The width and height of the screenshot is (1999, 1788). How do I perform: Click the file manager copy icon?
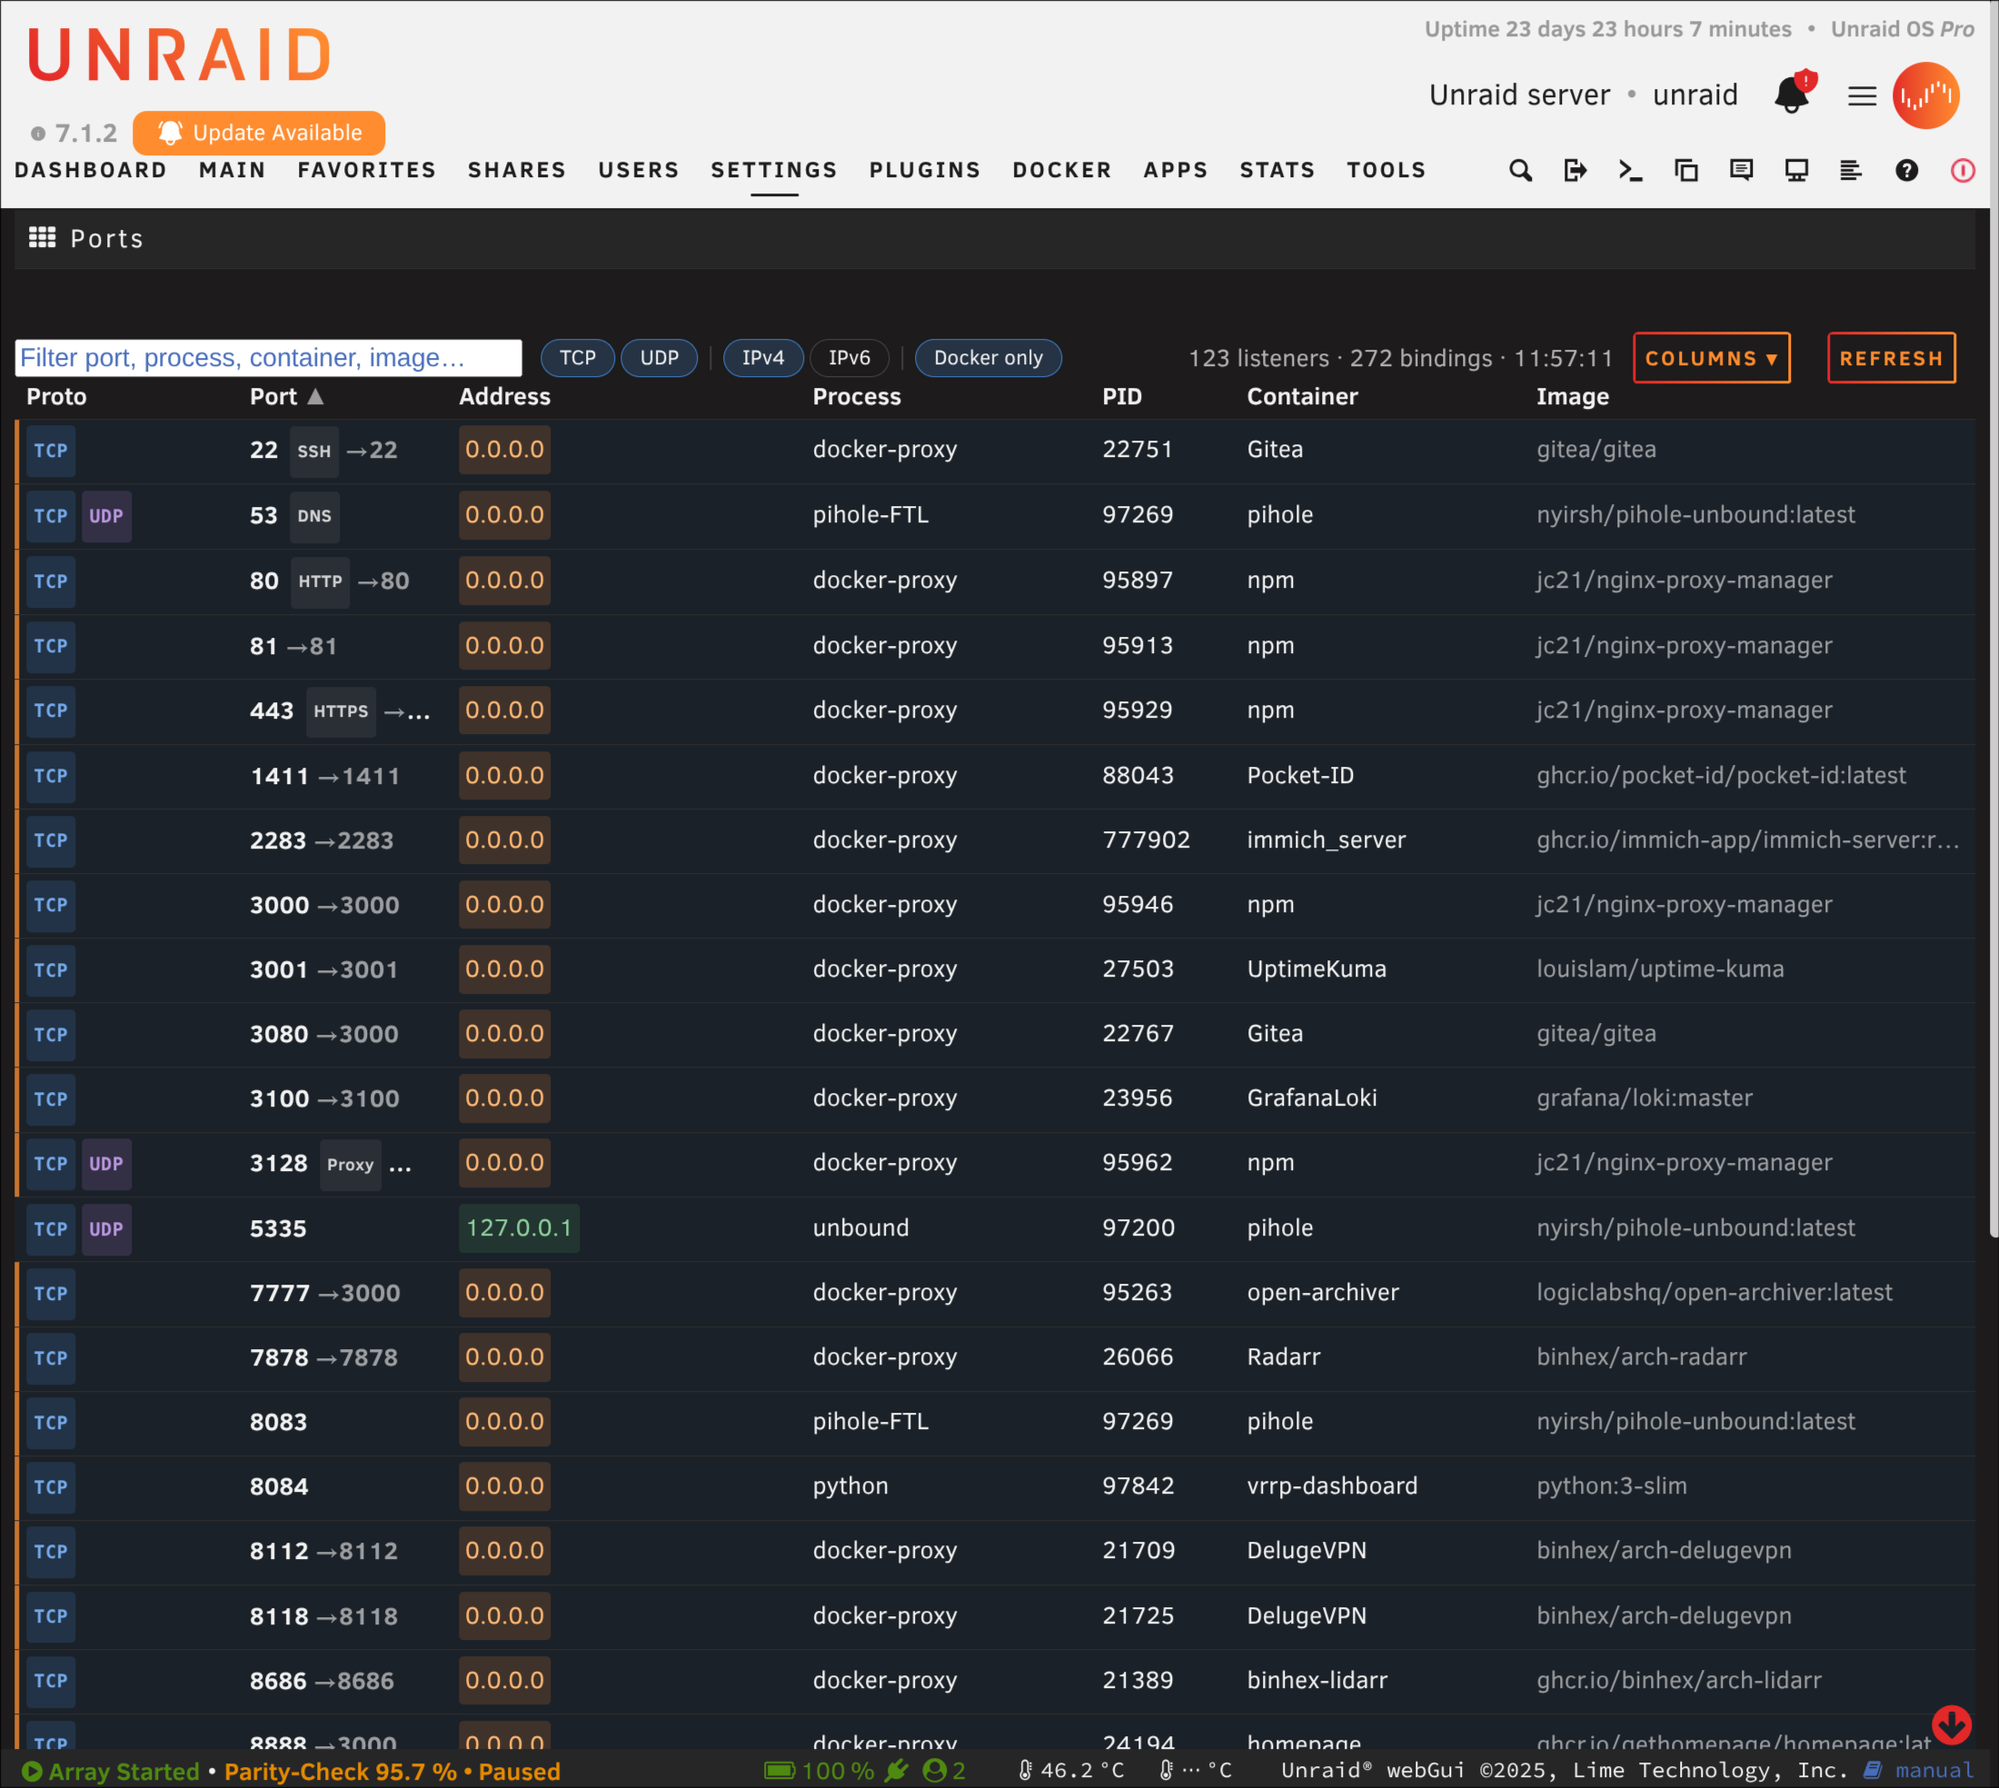1686,171
